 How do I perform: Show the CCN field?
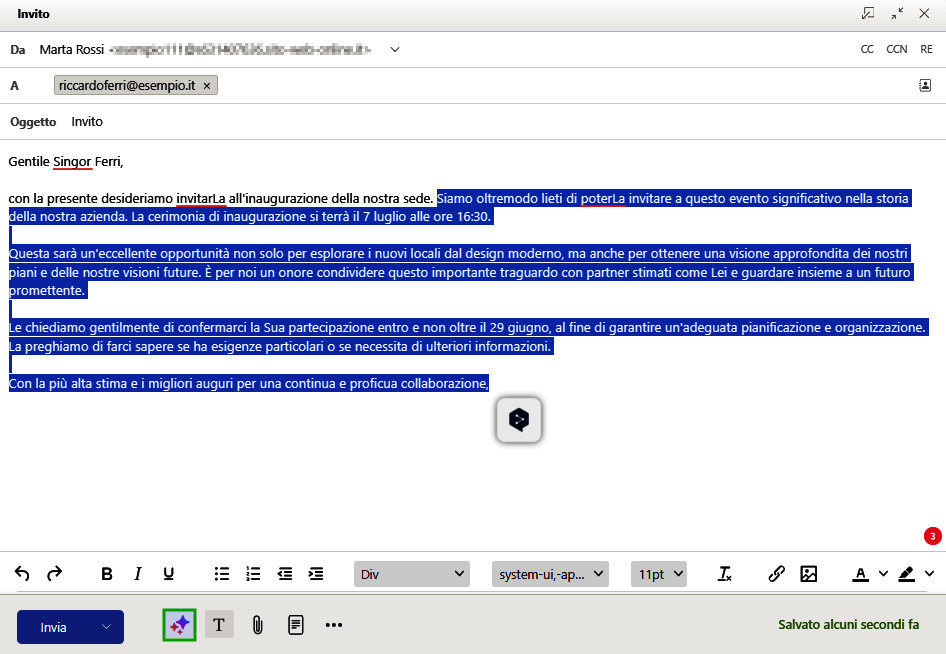pos(897,49)
